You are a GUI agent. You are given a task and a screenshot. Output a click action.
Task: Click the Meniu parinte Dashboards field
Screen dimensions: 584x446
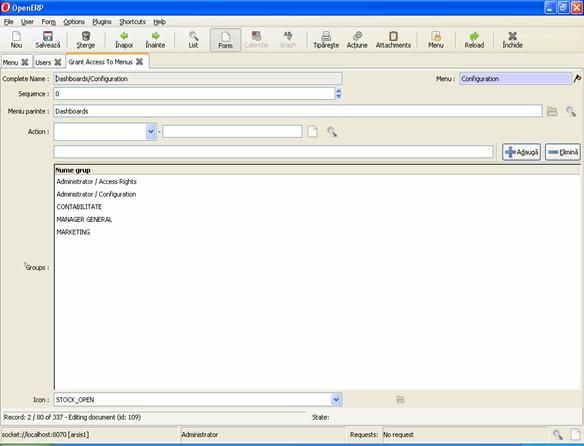click(298, 111)
